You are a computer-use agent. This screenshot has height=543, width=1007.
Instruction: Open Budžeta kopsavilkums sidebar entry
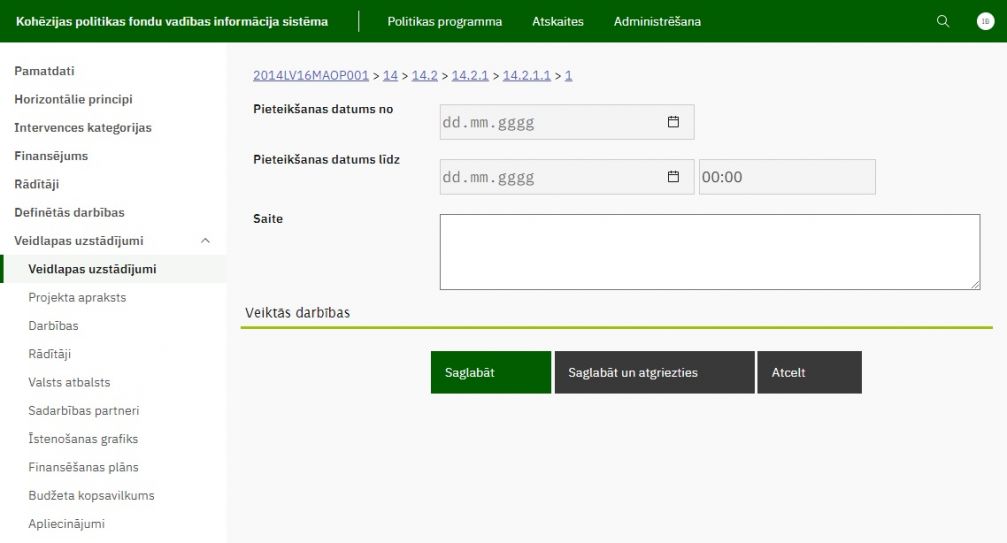coord(91,495)
